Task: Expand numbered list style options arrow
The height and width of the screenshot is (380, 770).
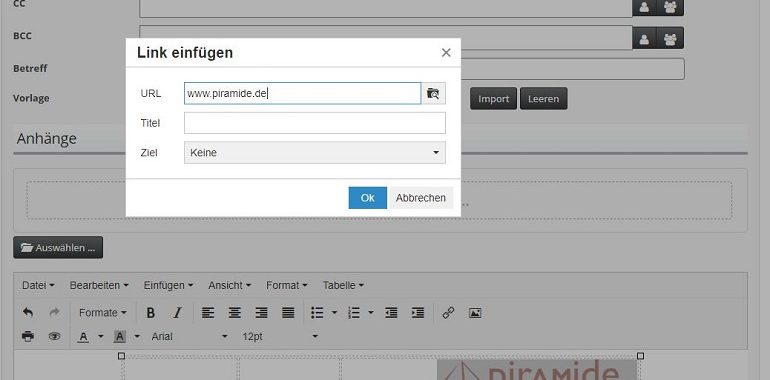Action: (371, 313)
